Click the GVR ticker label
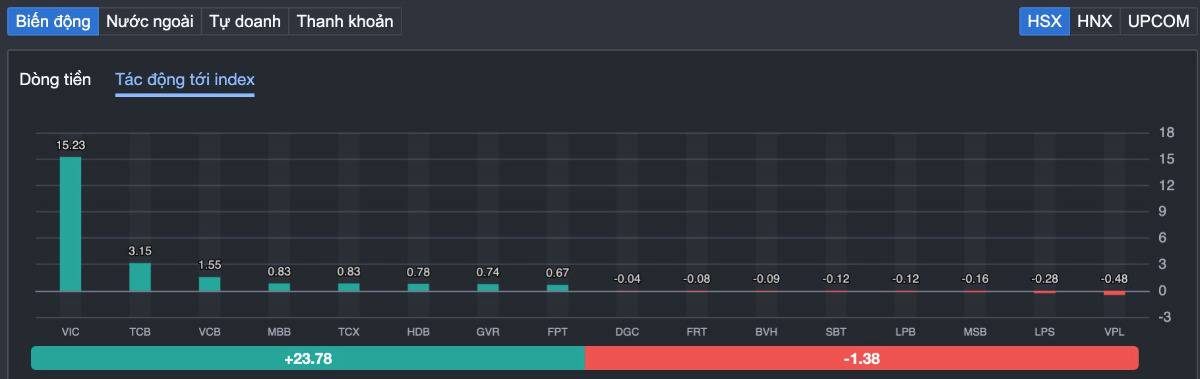The height and width of the screenshot is (379, 1200). pyautogui.click(x=487, y=331)
